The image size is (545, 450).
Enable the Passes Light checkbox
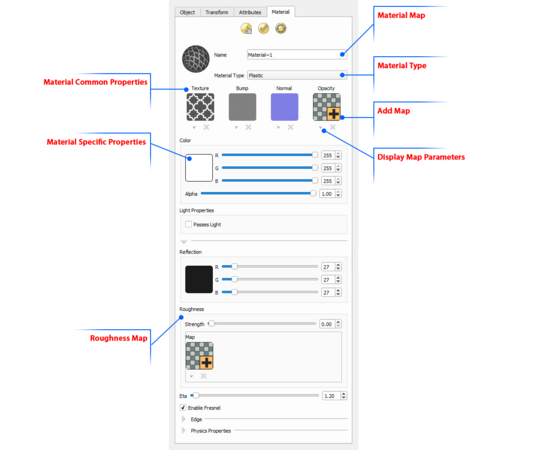tap(188, 224)
